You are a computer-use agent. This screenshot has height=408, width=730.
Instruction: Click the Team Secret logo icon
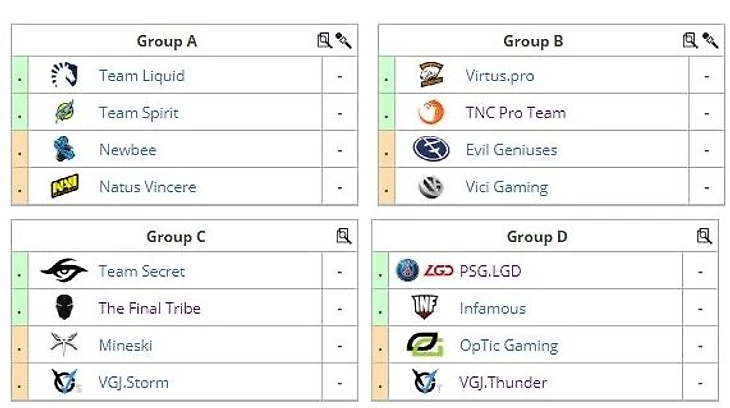64,271
